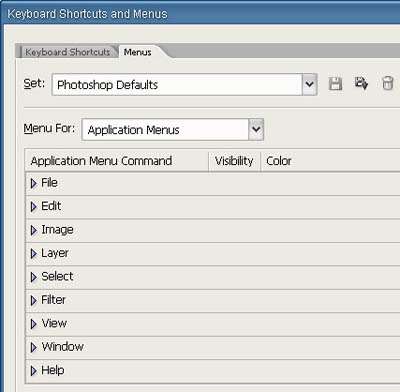Save changes to current menu set
Viewport: 400px width, 392px height.
click(x=335, y=84)
